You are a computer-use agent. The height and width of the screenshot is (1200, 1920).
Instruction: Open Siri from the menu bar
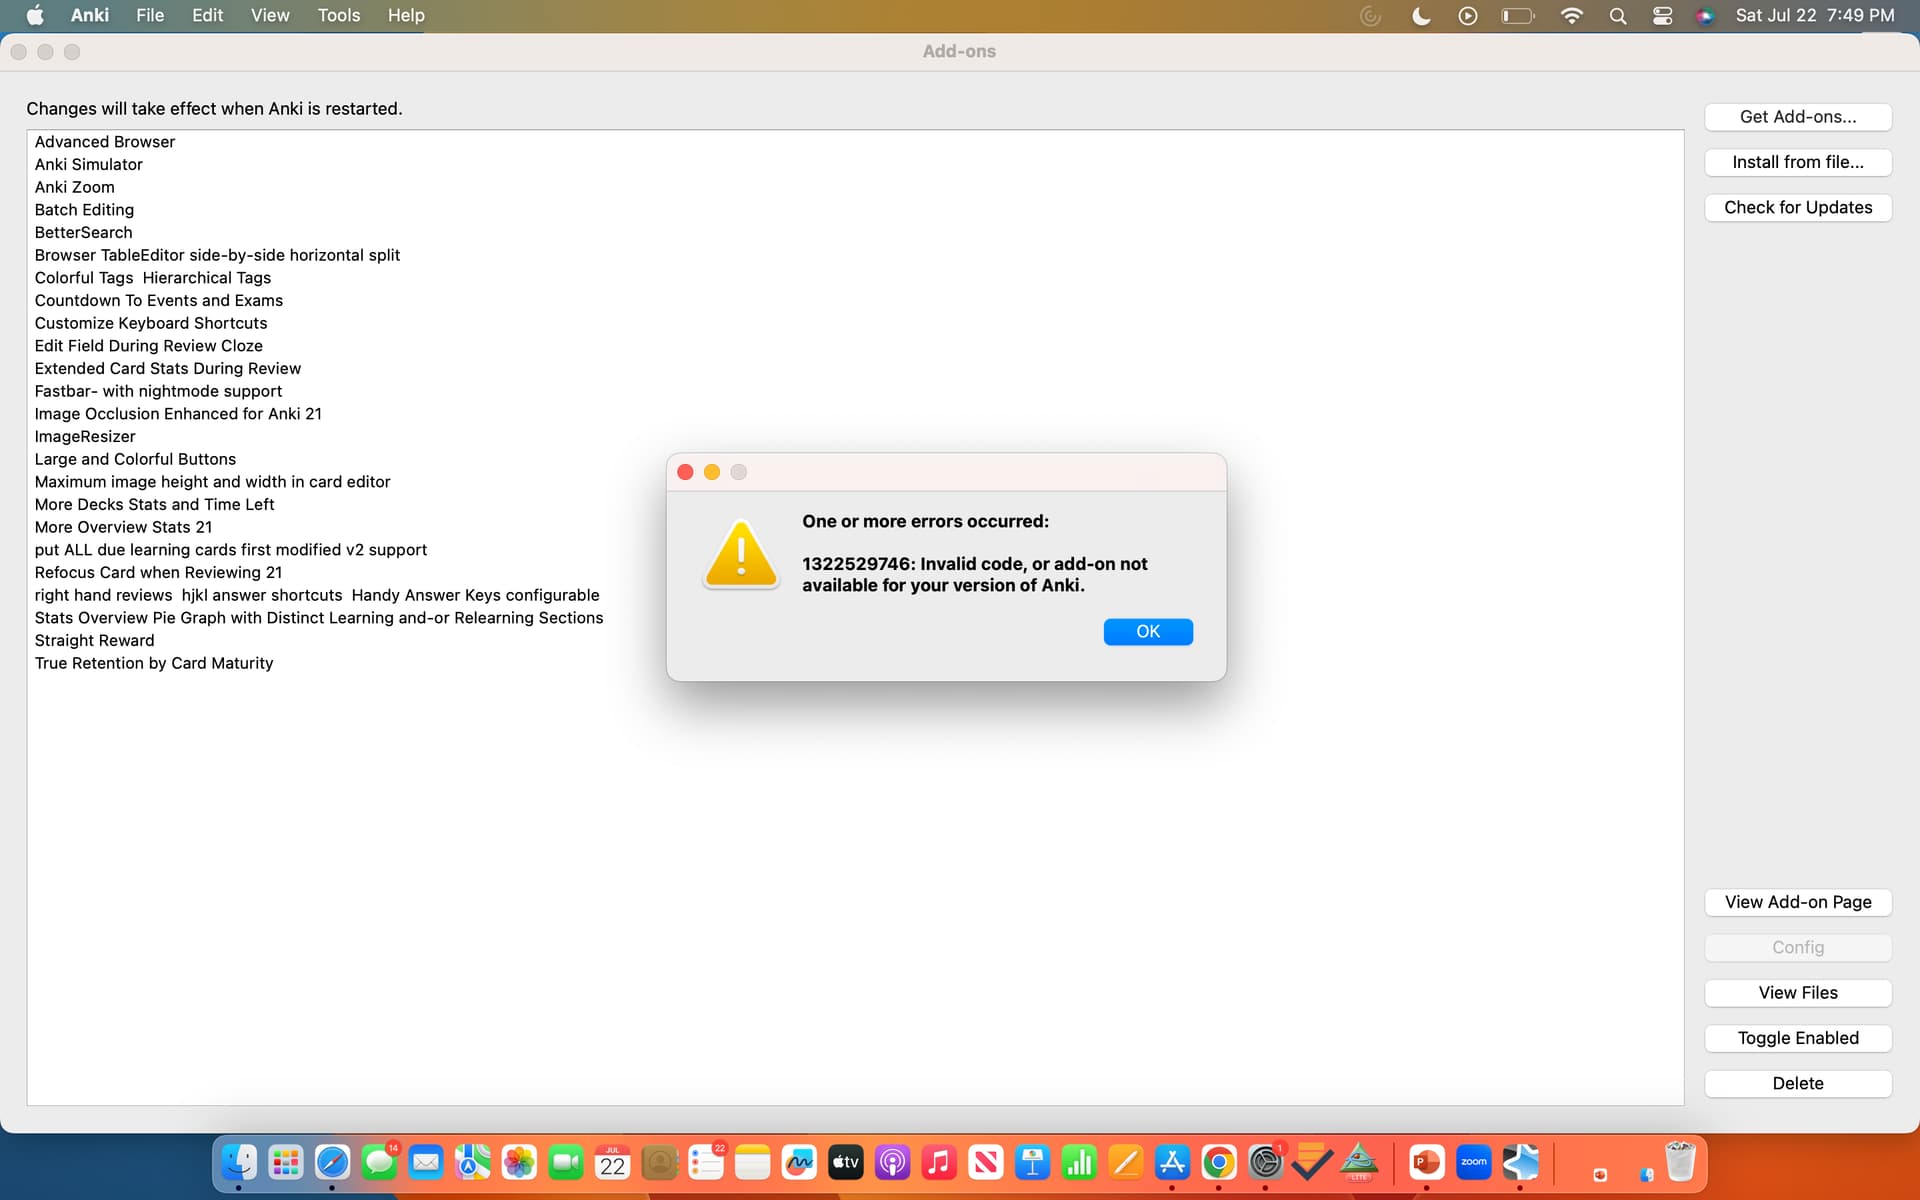pyautogui.click(x=1705, y=15)
